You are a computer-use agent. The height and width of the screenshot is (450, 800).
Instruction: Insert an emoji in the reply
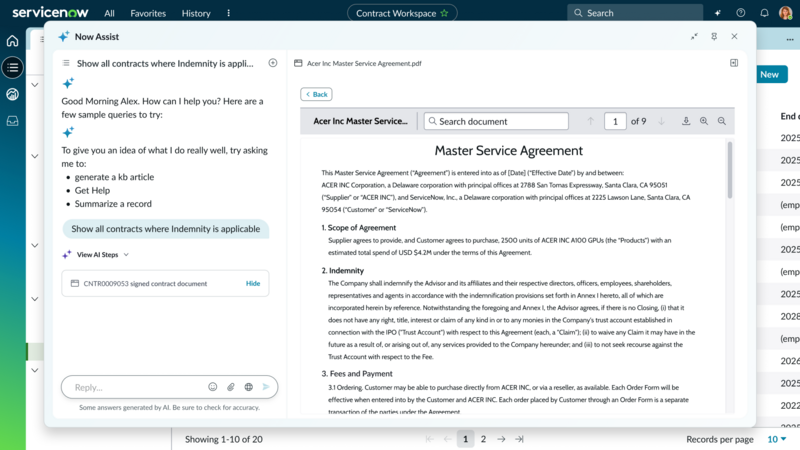click(x=213, y=387)
